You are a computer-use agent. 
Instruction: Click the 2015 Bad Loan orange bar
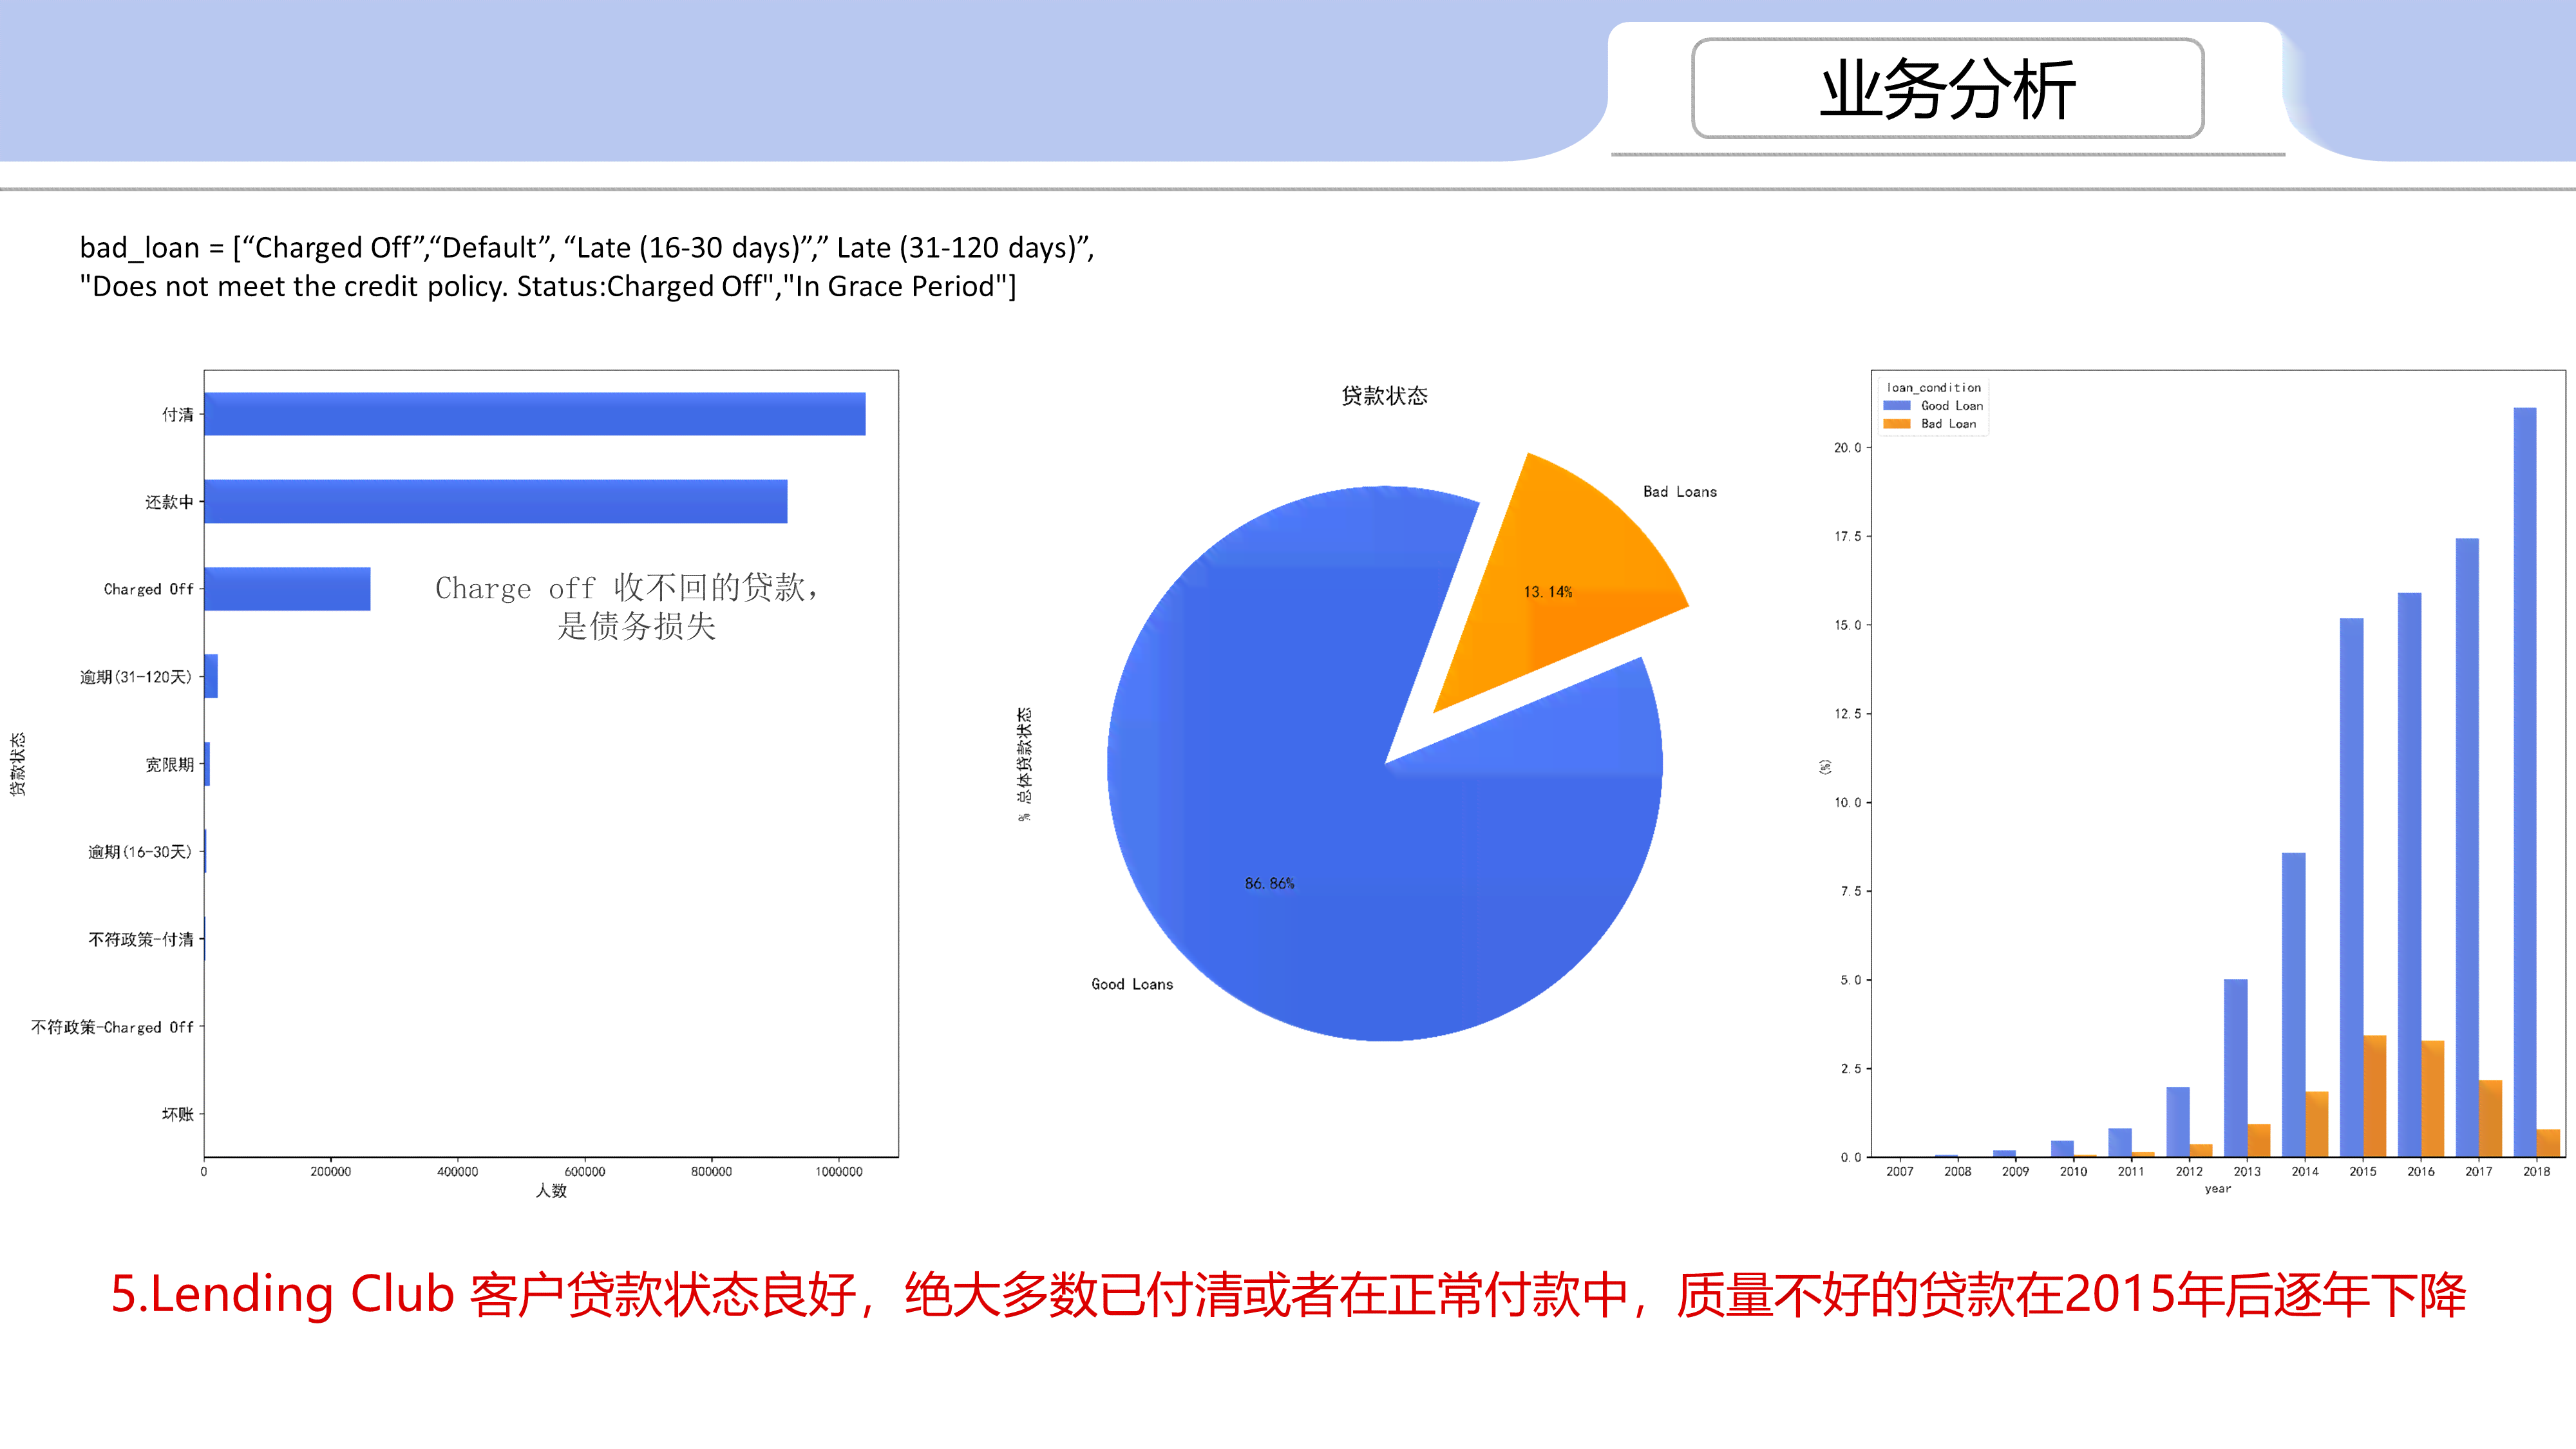coord(2375,1096)
